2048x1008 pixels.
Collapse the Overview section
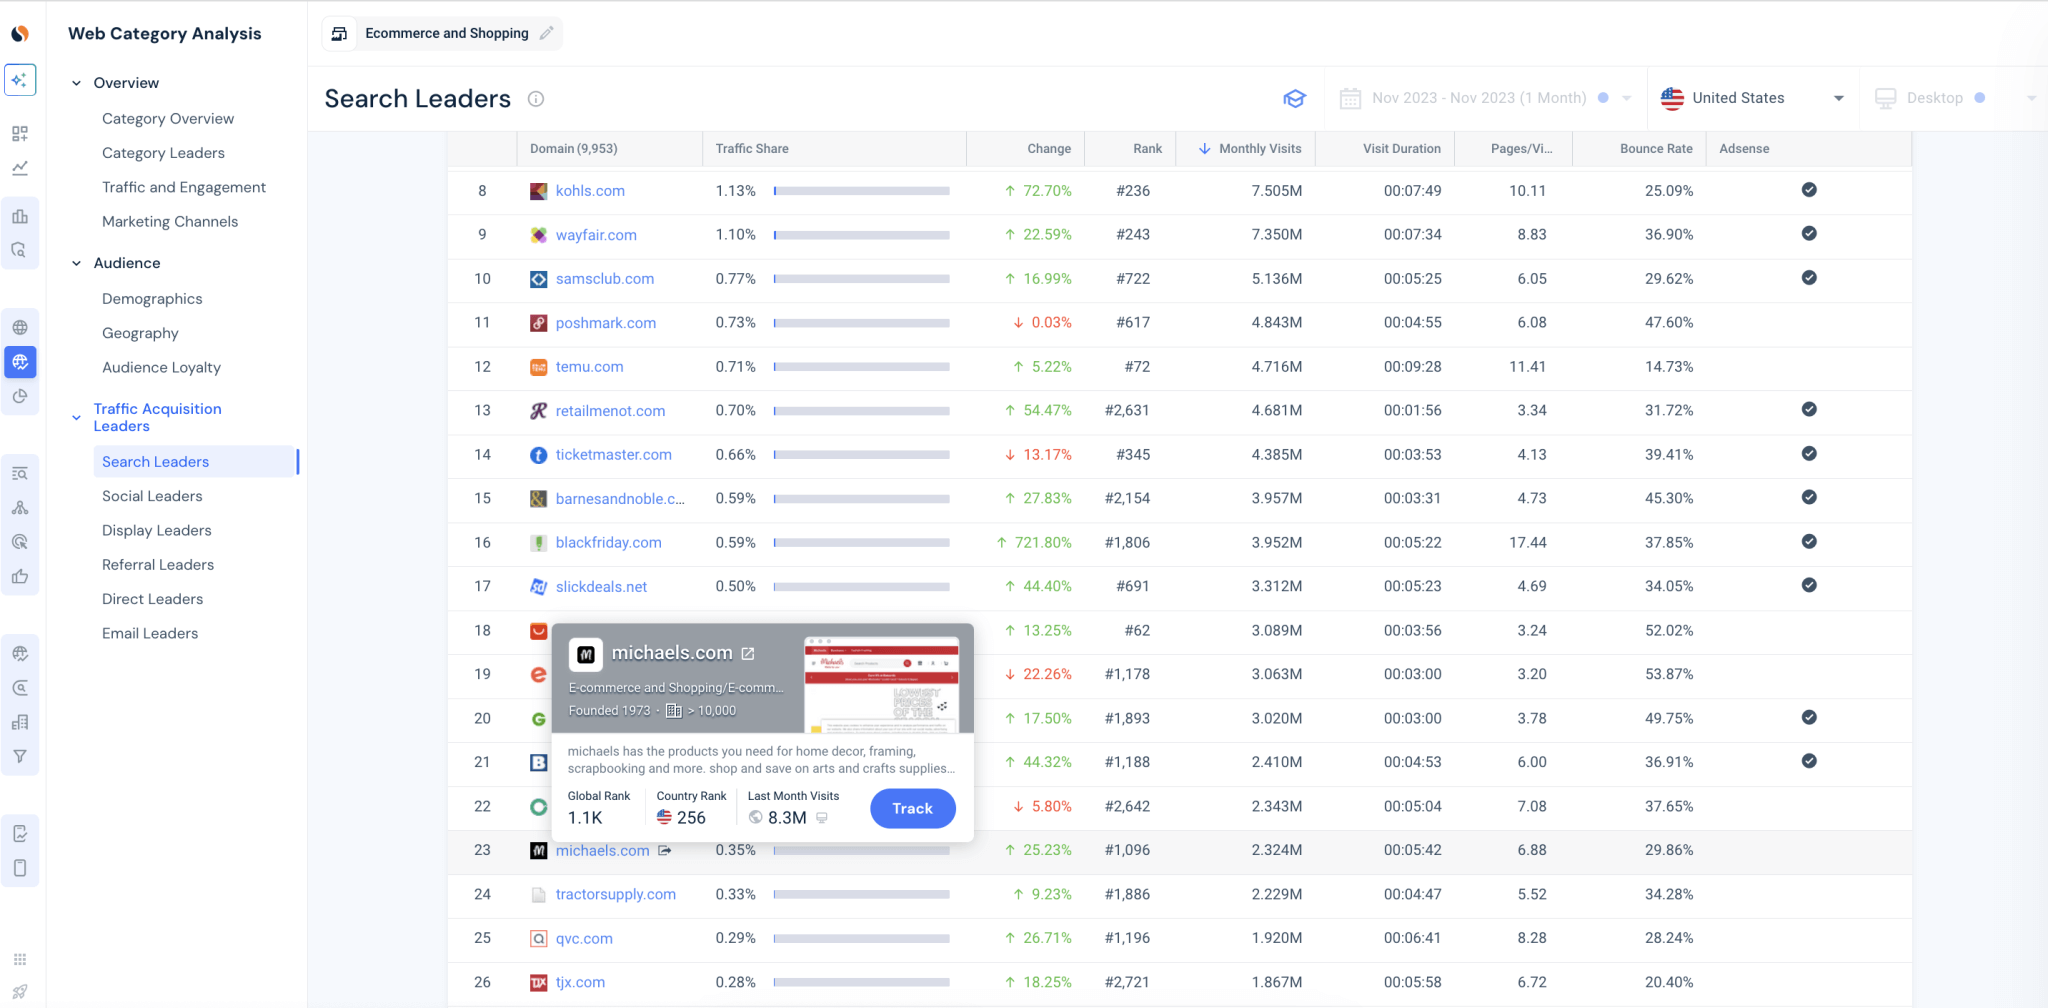76,82
